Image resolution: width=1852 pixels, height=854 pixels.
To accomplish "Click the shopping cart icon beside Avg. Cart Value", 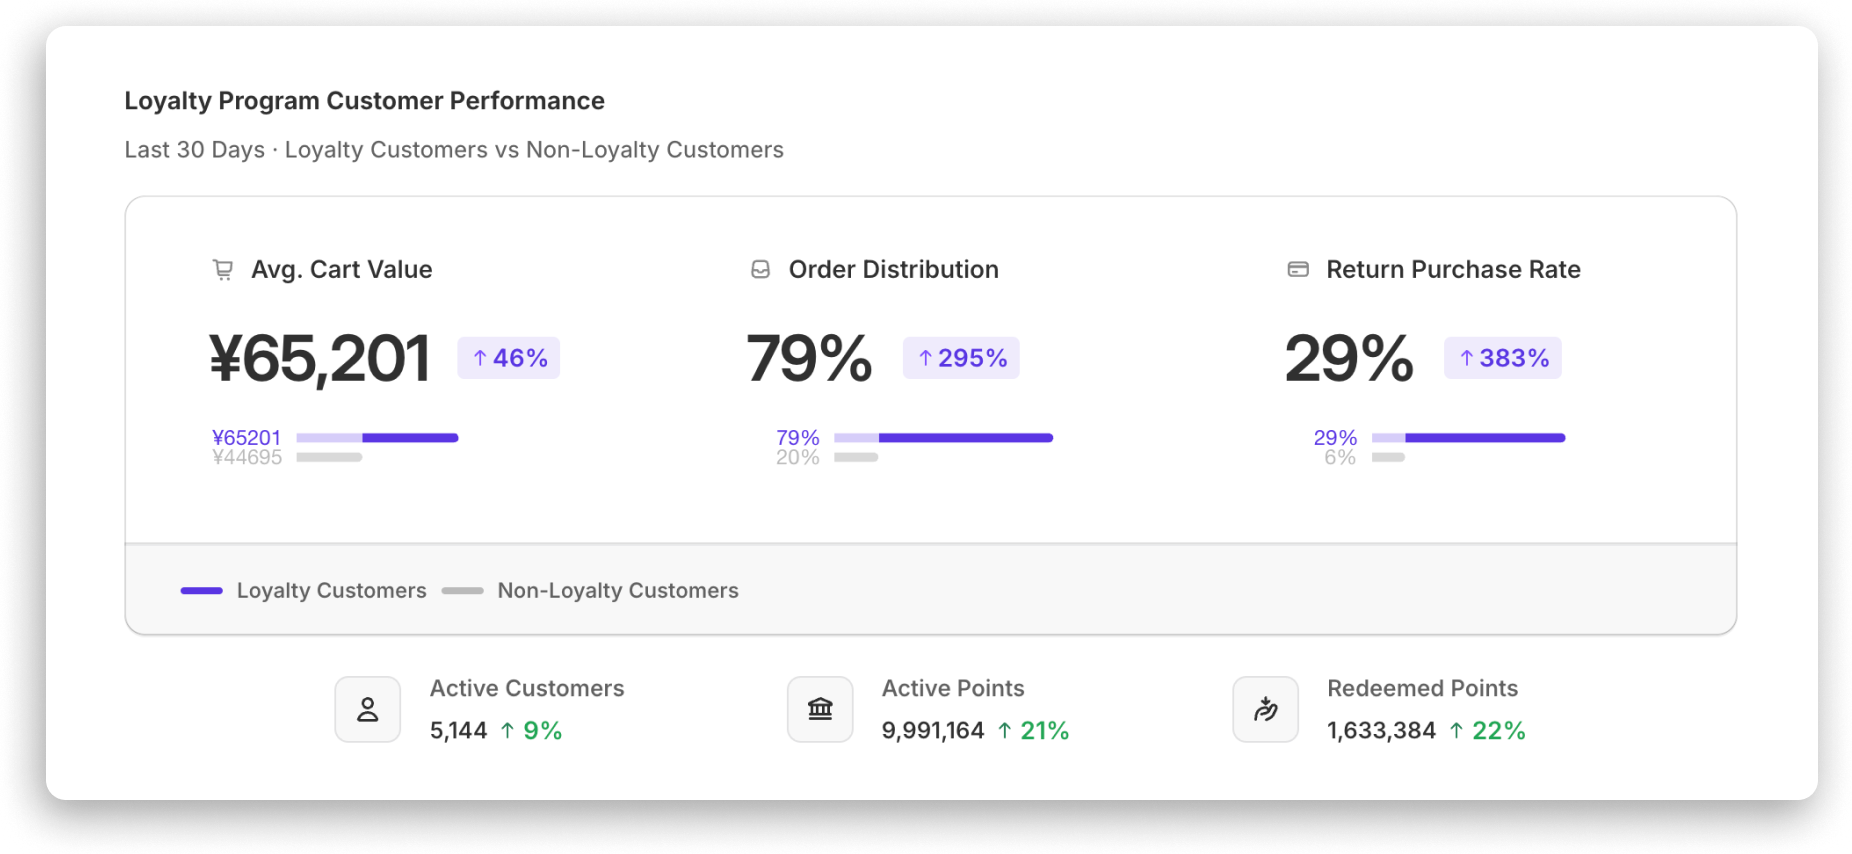I will (223, 270).
